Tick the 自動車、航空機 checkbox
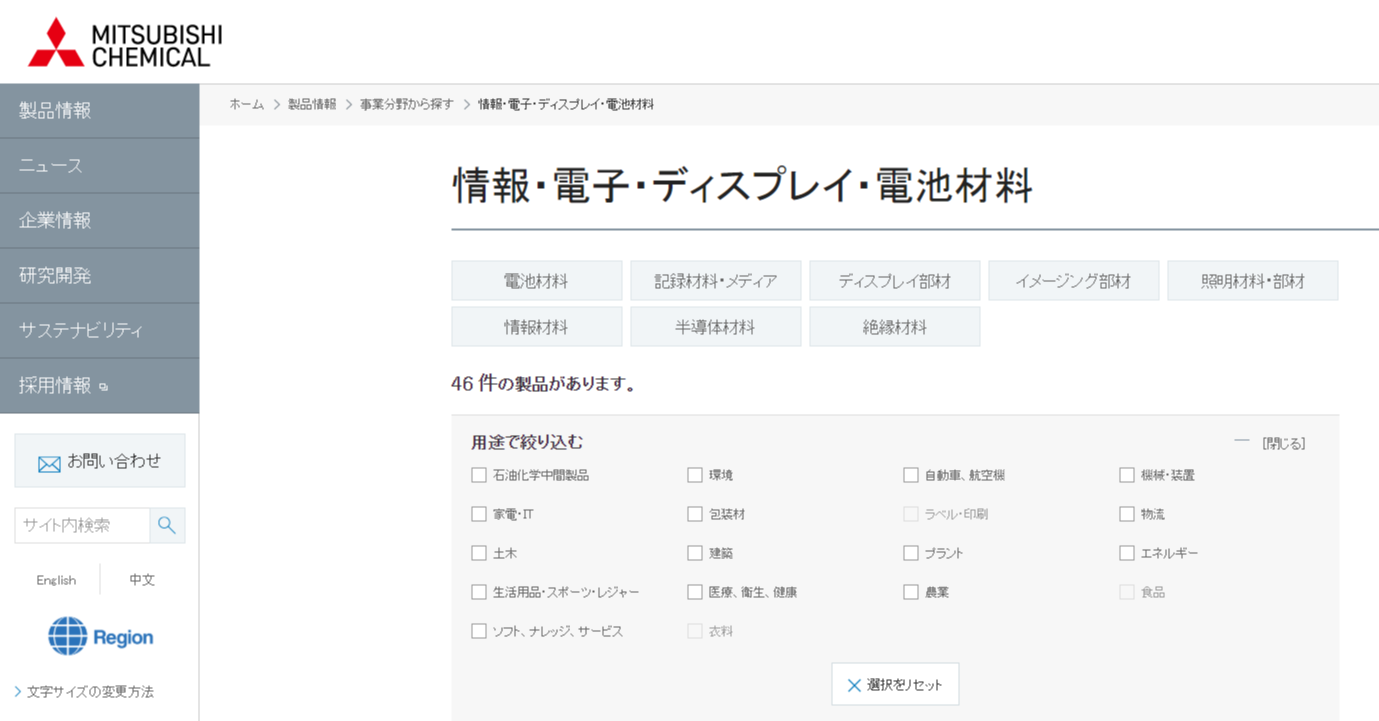 (911, 475)
